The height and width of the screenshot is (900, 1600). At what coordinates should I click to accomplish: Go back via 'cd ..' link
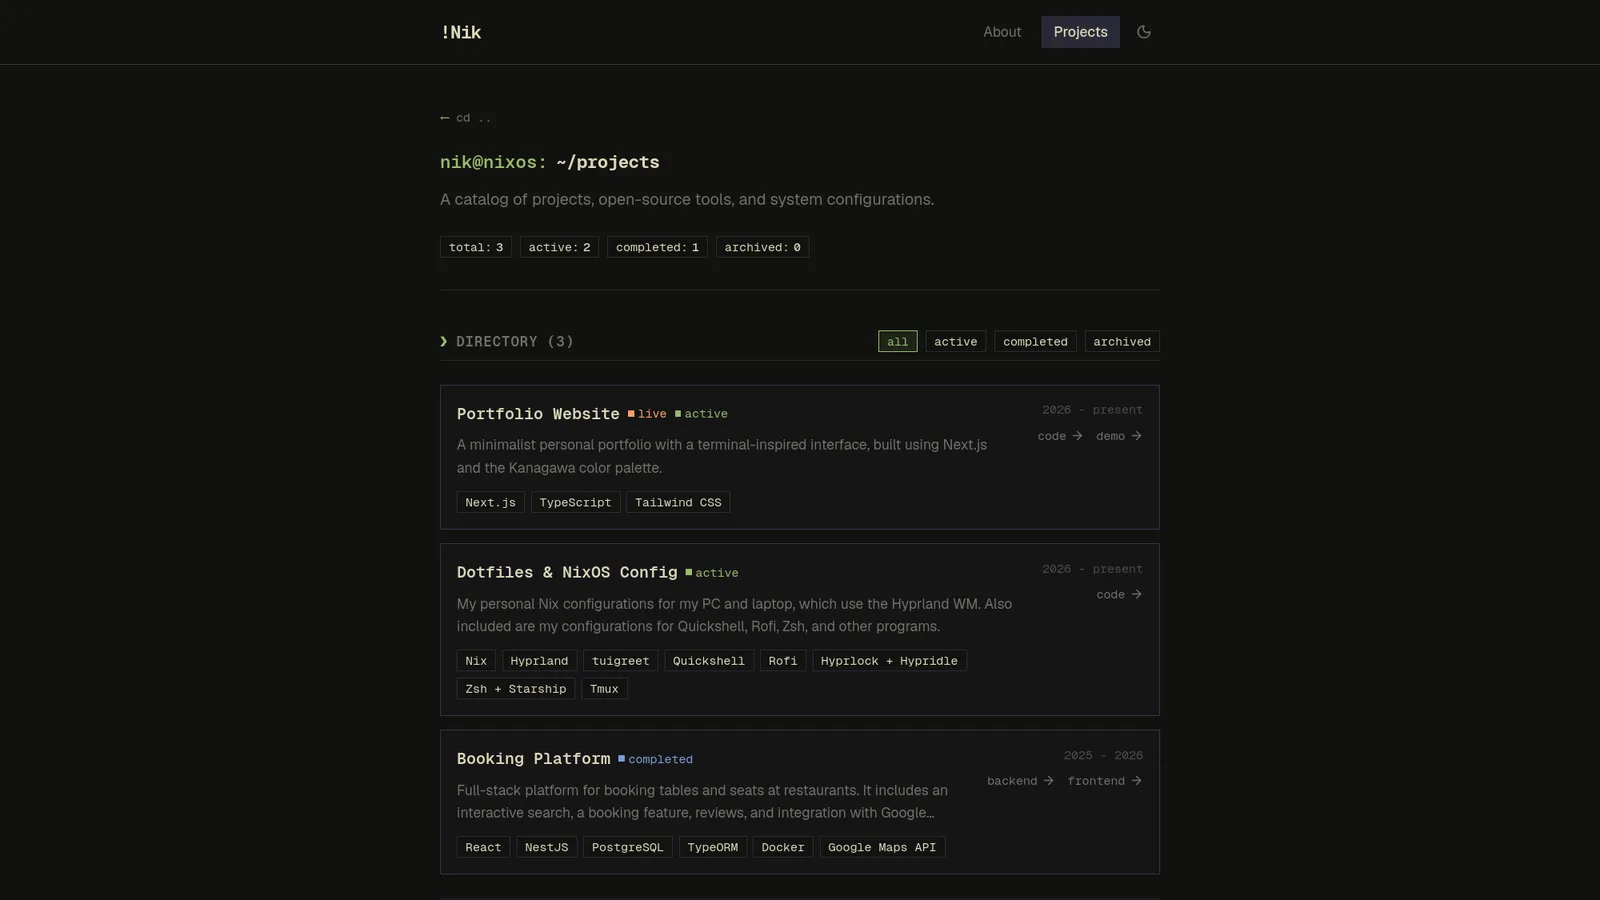[466, 118]
